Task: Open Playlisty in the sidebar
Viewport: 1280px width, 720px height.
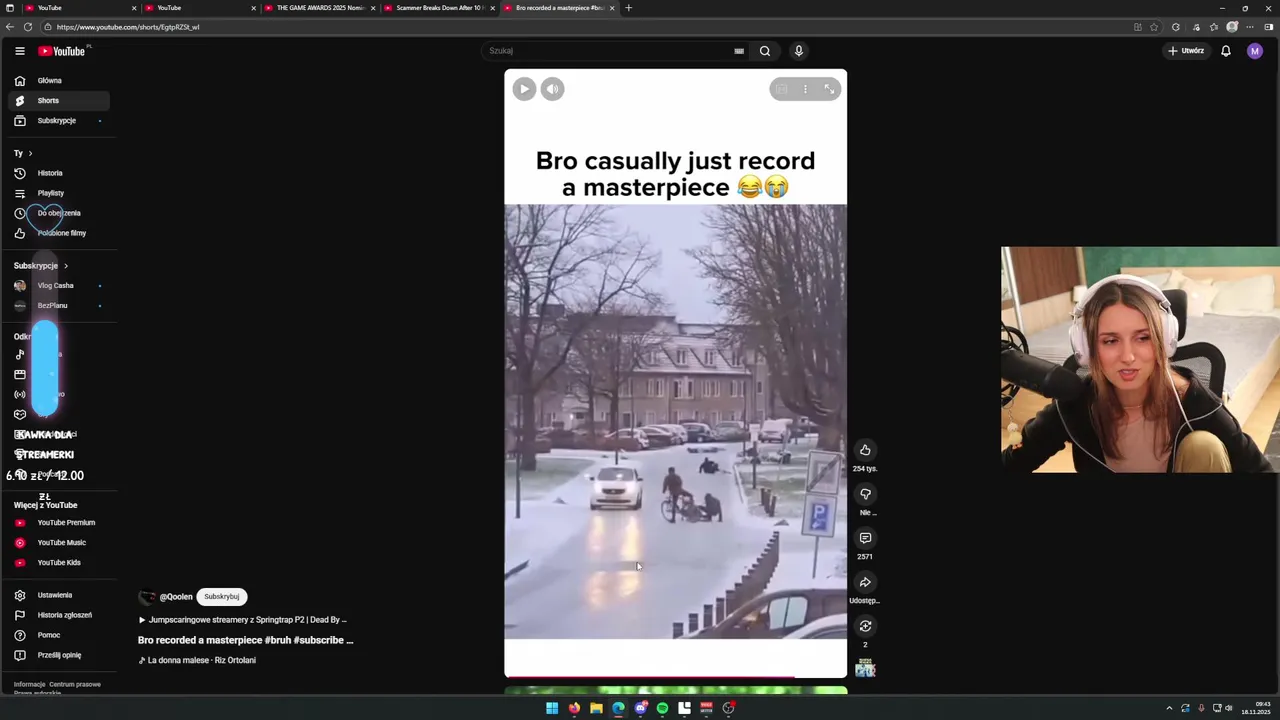Action: tap(59, 193)
